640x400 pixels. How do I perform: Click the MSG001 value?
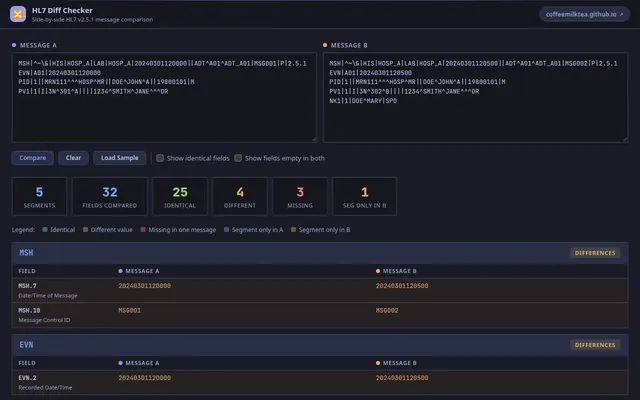tap(129, 310)
